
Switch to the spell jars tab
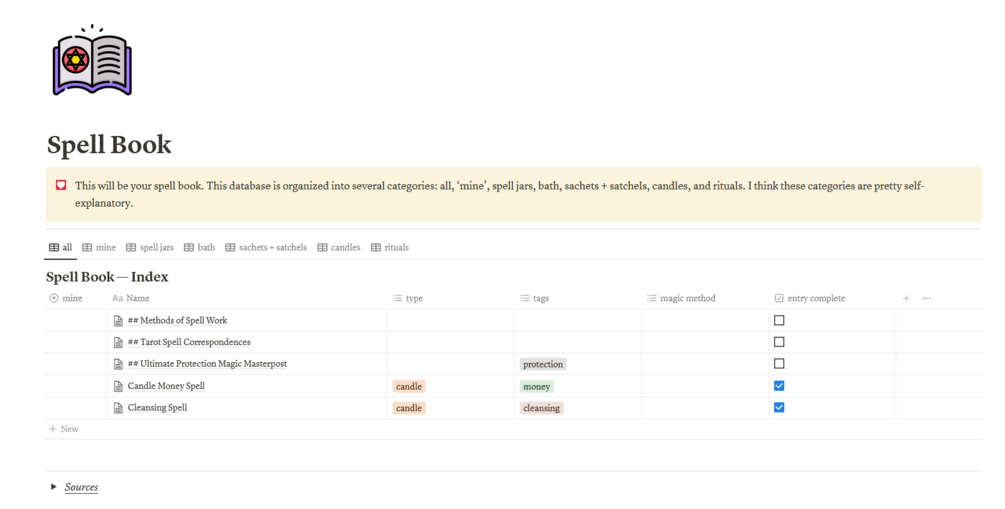point(149,247)
